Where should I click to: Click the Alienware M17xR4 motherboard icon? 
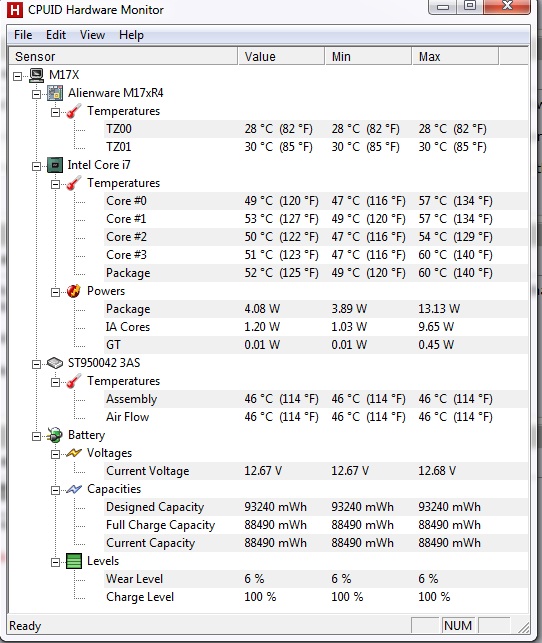point(55,93)
